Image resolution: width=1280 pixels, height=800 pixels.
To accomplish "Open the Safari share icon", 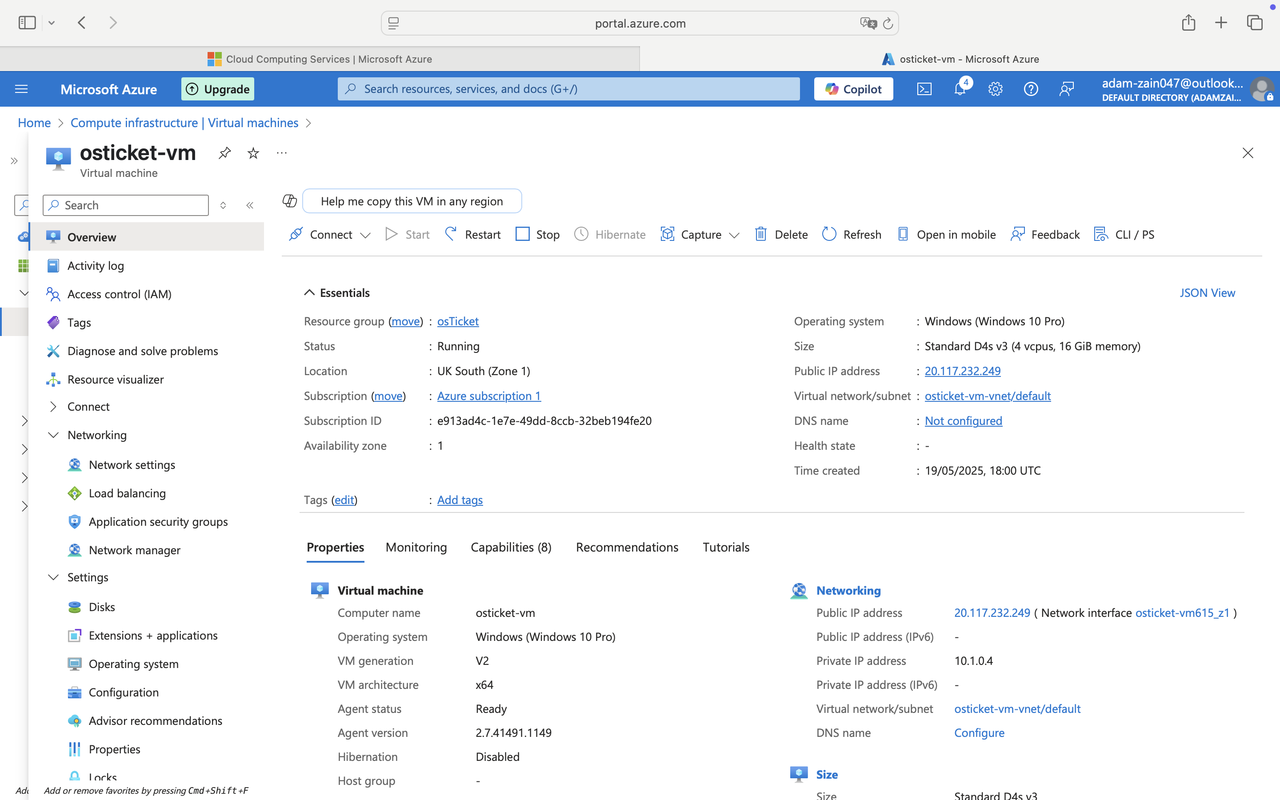I will coord(1188,22).
